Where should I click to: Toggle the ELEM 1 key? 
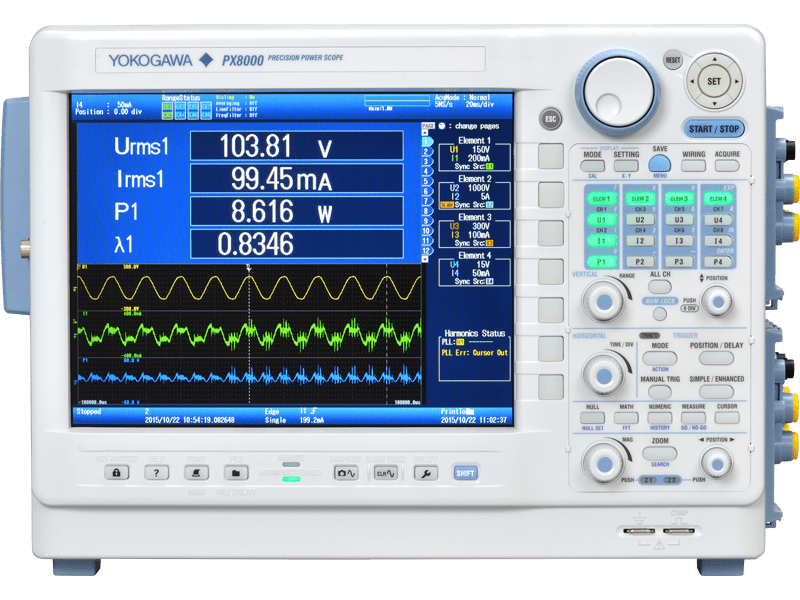[x=602, y=198]
